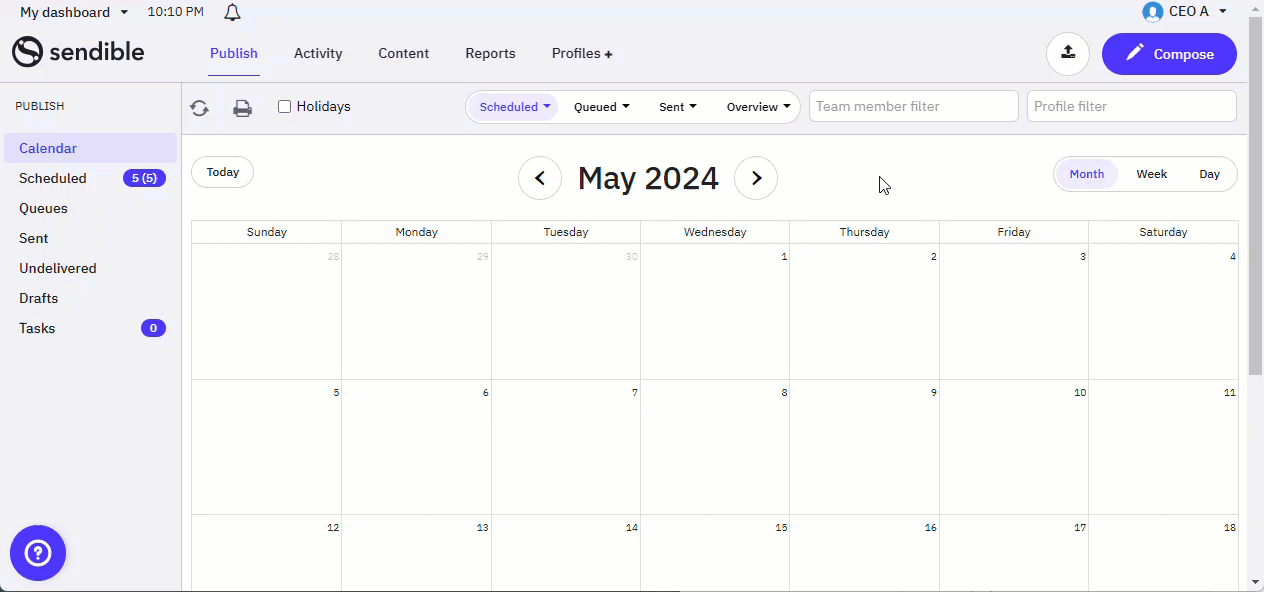Click the bulk upload icon button

pyautogui.click(x=1068, y=53)
